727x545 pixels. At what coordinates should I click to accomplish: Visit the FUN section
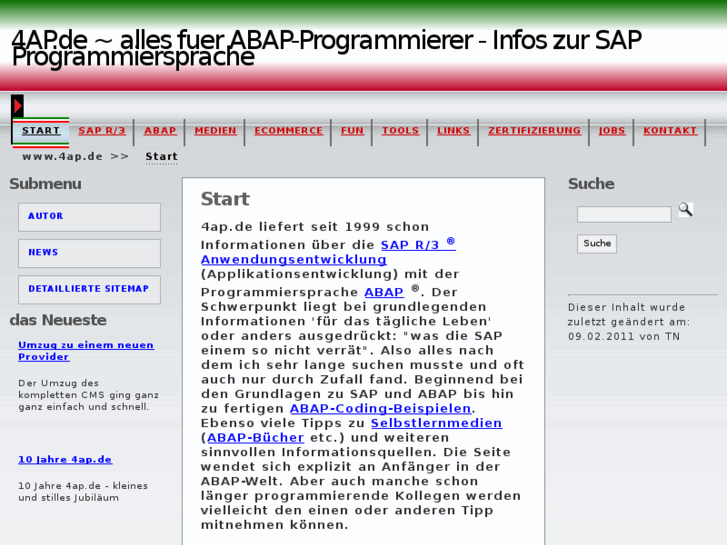[x=352, y=131]
